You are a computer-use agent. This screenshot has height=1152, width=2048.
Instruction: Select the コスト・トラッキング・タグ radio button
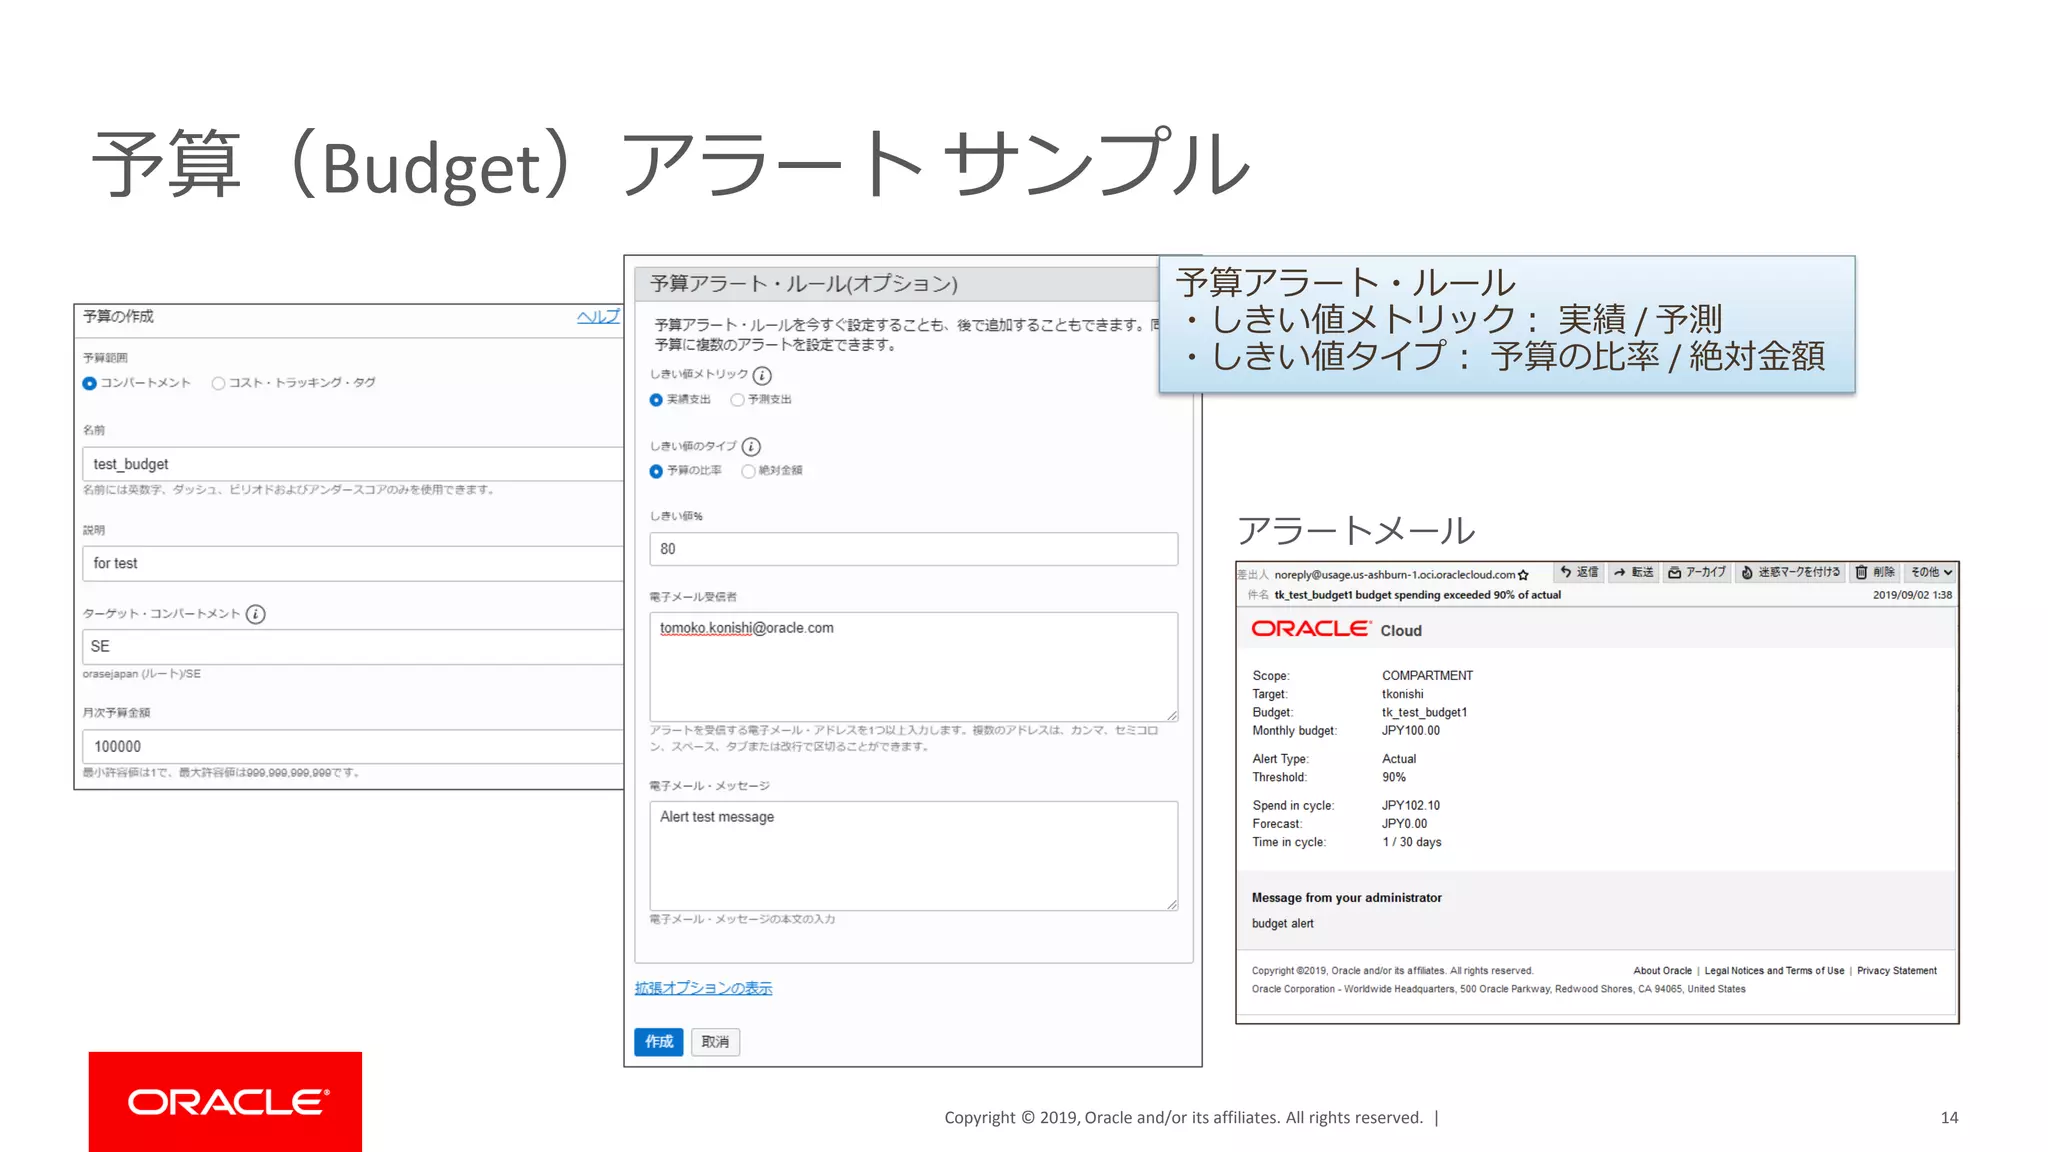(218, 383)
